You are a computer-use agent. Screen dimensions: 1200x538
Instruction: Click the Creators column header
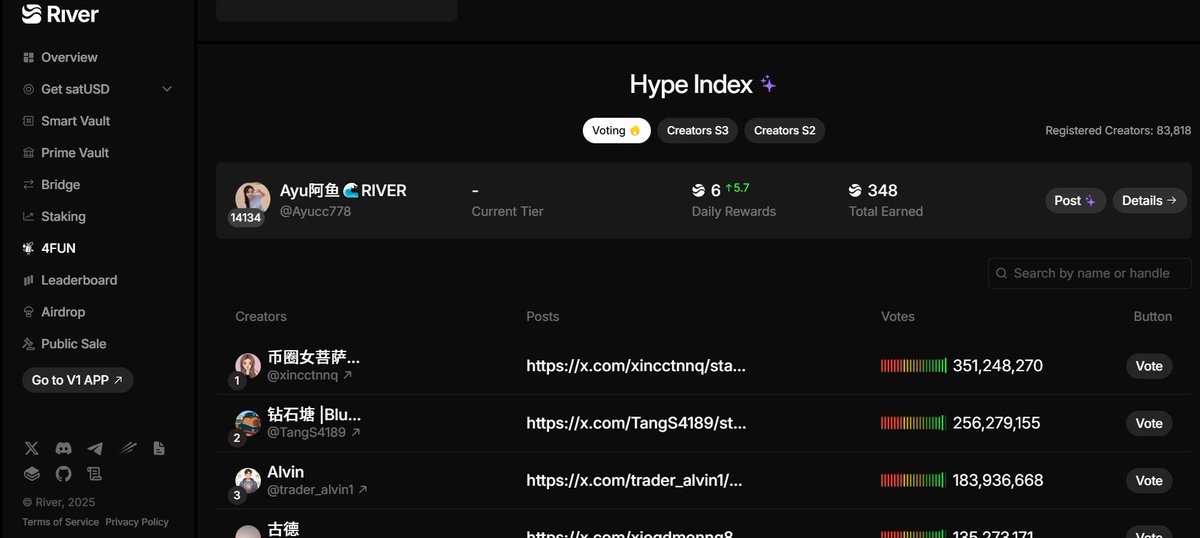pos(261,317)
